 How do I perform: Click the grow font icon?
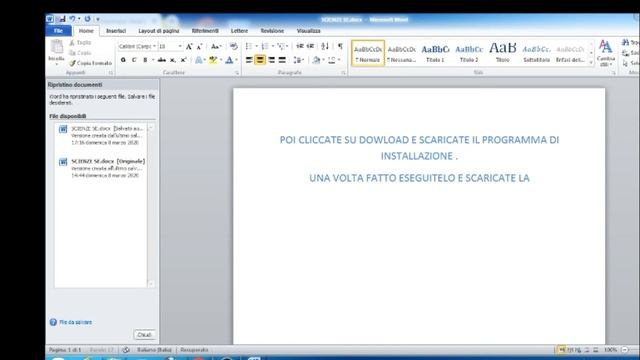[189, 47]
